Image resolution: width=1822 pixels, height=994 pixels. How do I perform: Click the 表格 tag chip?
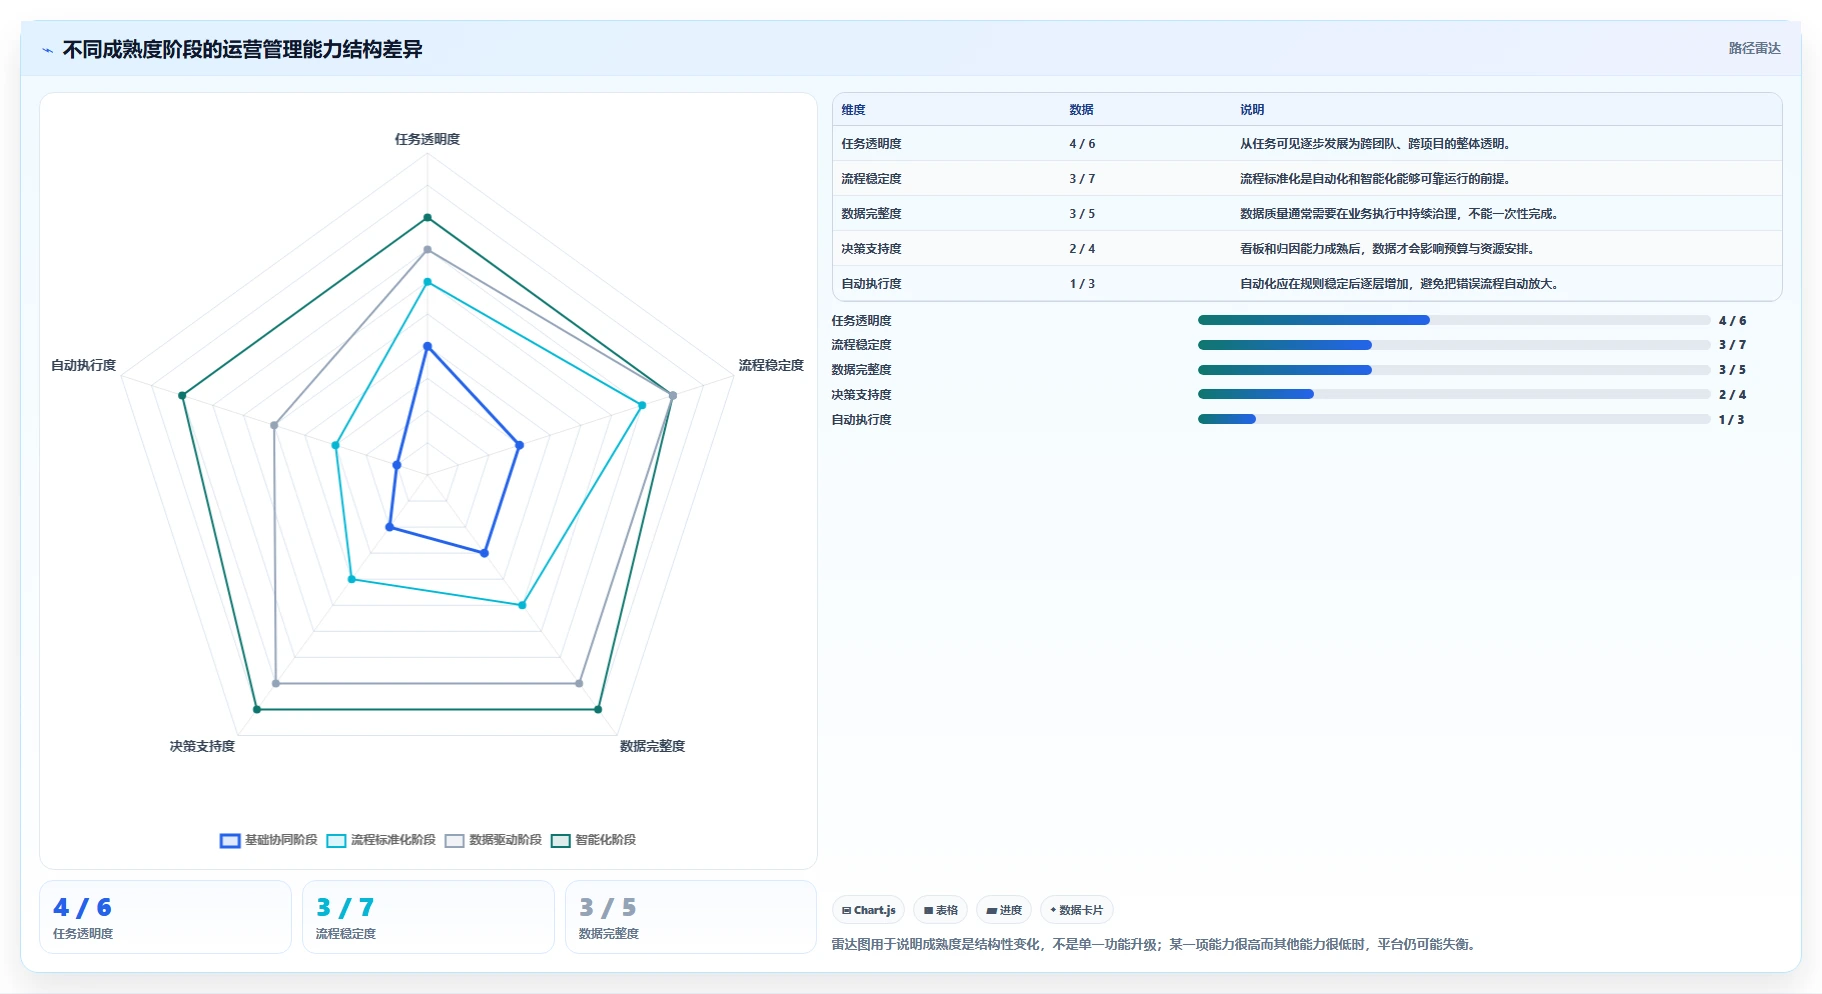940,910
